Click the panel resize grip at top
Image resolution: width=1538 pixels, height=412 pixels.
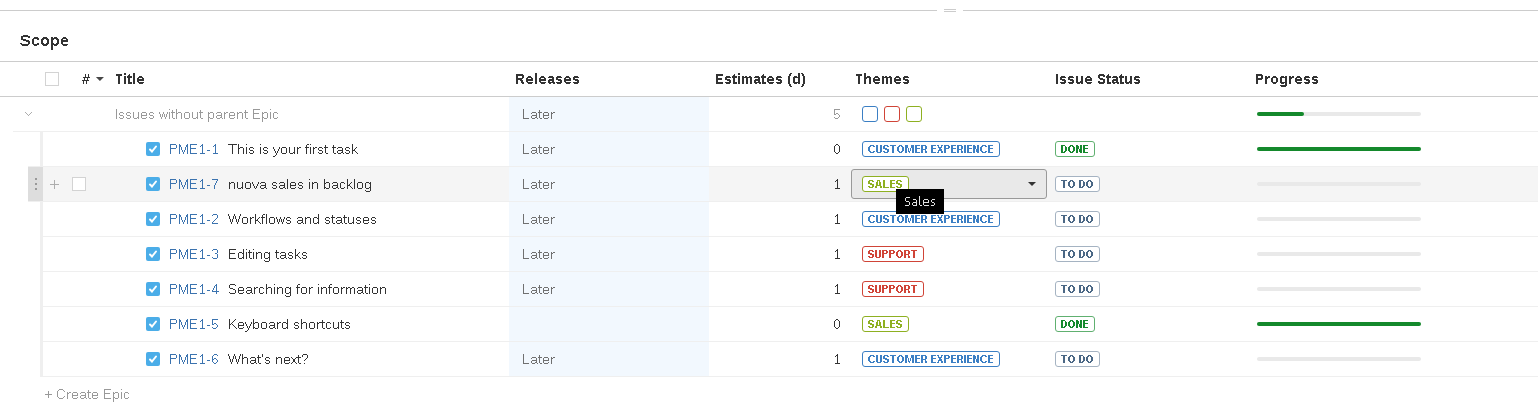(950, 10)
